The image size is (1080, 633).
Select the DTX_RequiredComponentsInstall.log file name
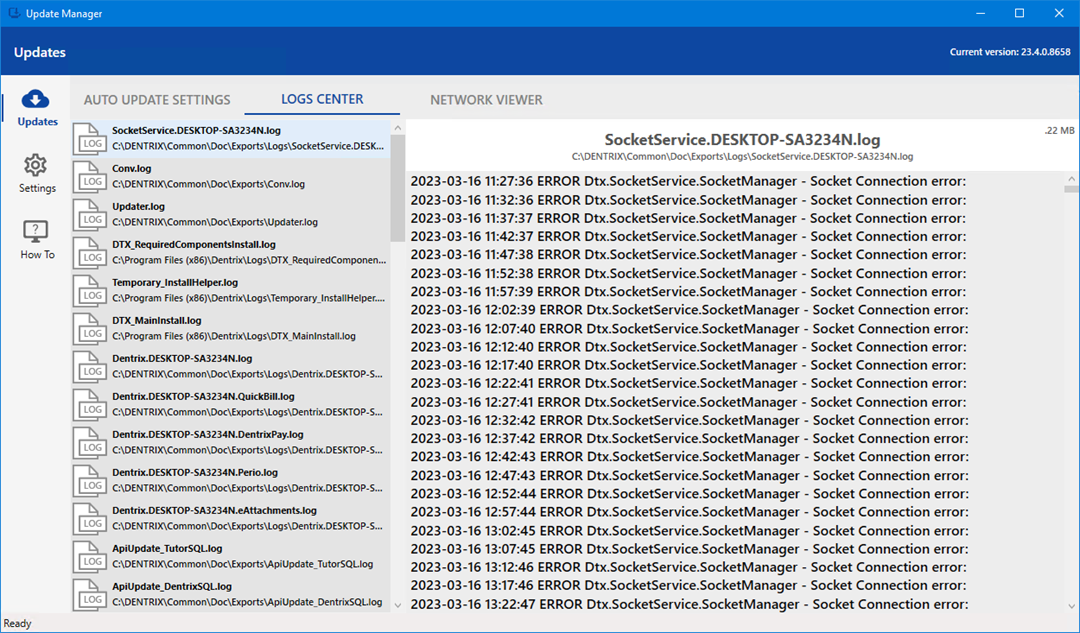[194, 244]
